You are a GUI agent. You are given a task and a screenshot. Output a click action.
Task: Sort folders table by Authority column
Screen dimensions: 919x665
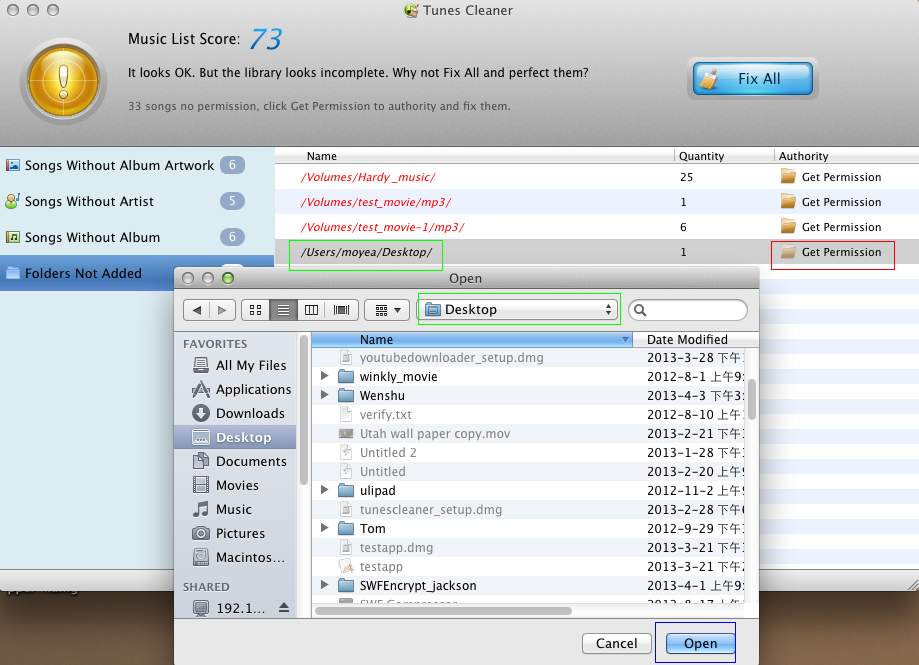(x=846, y=156)
